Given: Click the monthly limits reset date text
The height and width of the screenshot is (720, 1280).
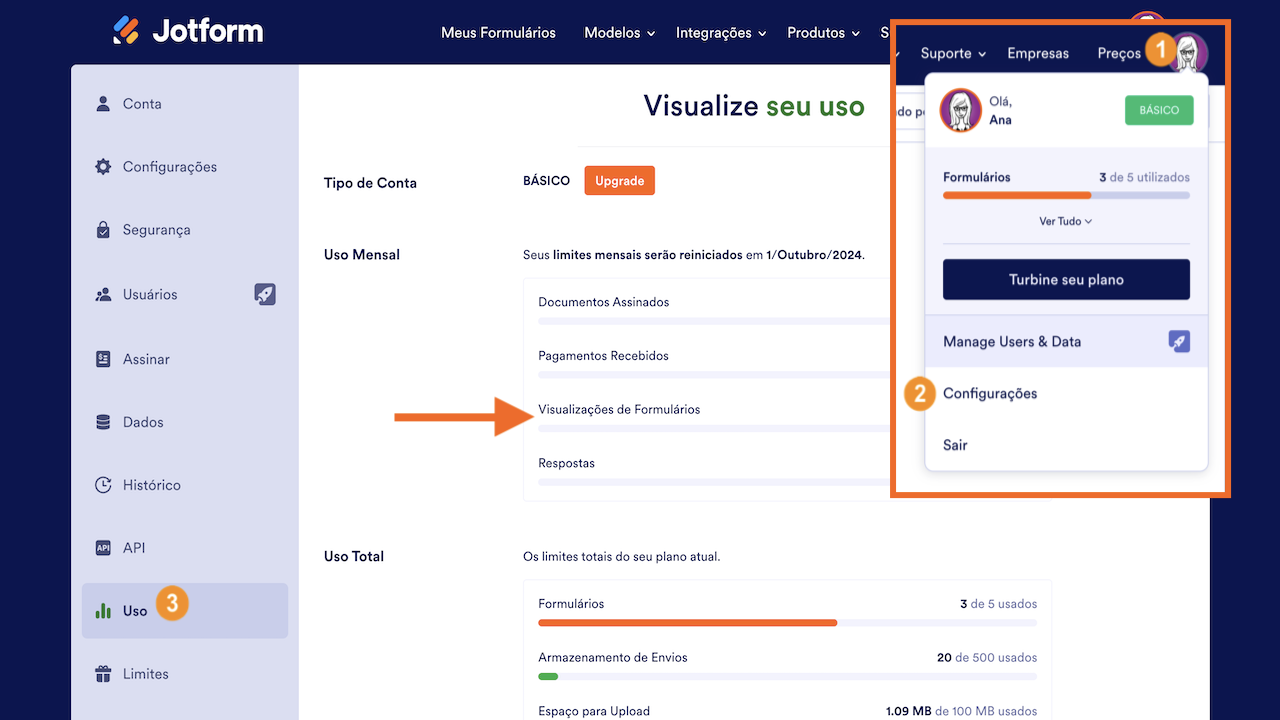Looking at the screenshot, I should click(x=694, y=255).
